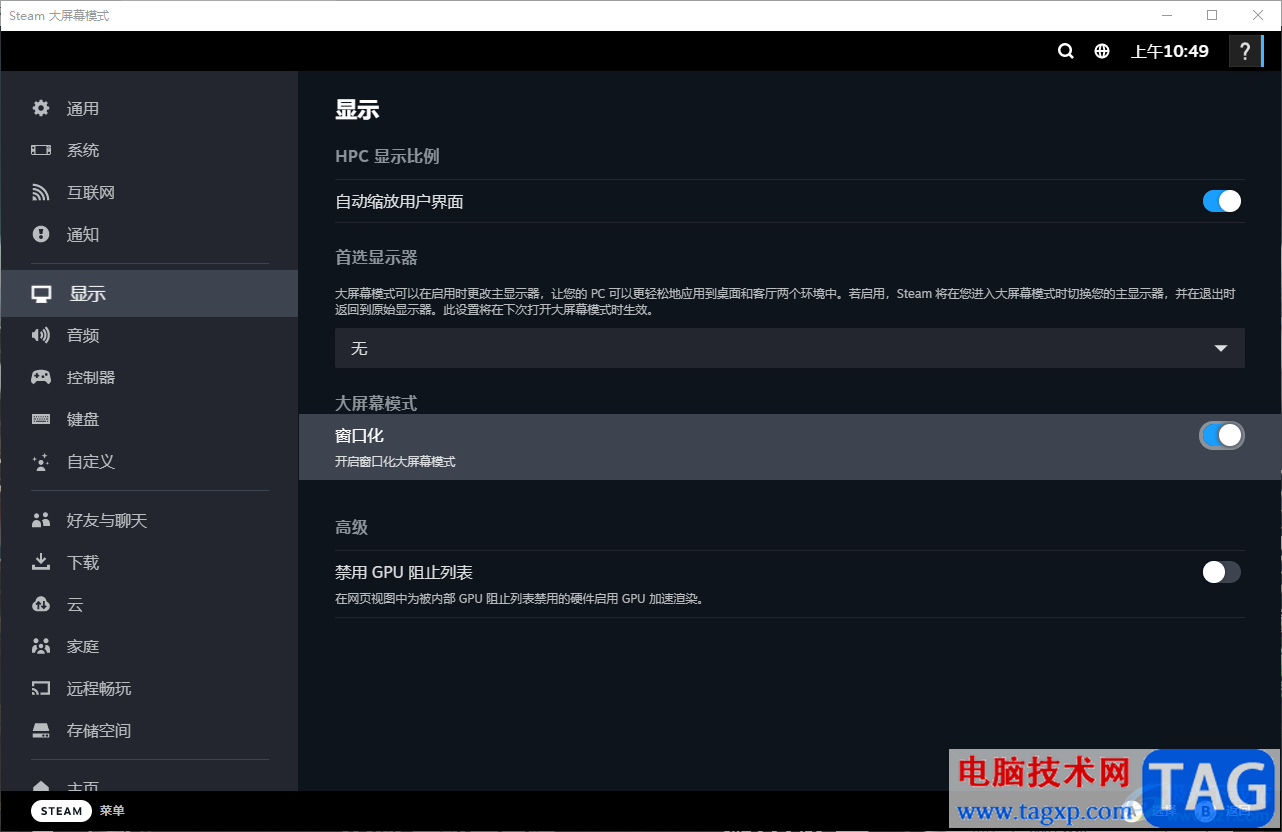Click the people icon next to 好友与聊天

click(41, 520)
